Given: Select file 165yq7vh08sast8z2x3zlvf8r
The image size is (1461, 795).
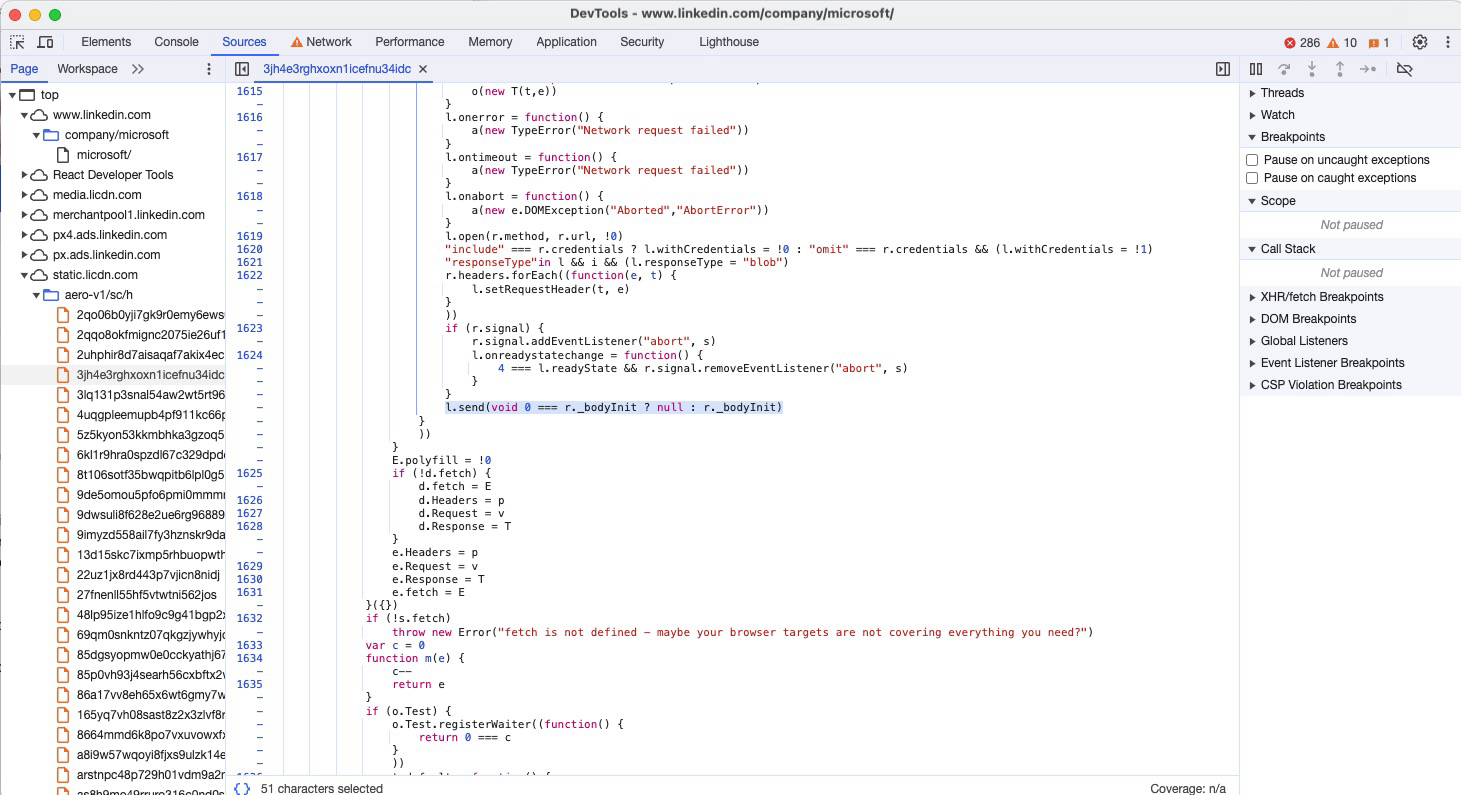Looking at the screenshot, I should pyautogui.click(x=150, y=714).
